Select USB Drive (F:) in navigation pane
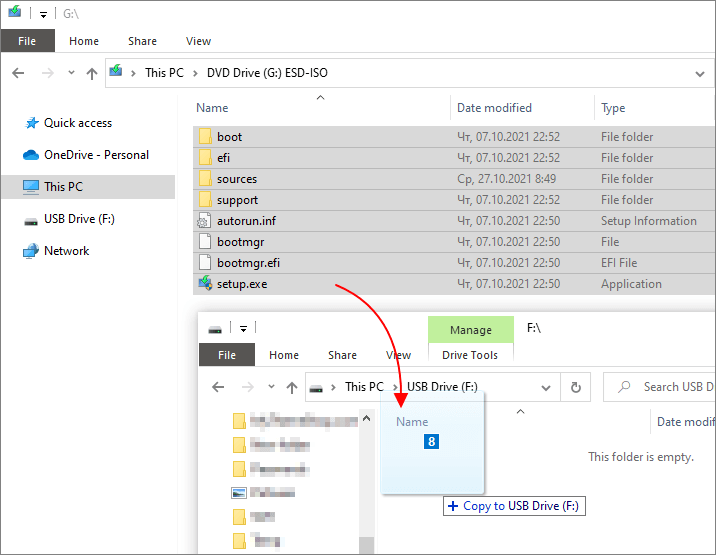This screenshot has height=555, width=716. pyautogui.click(x=79, y=219)
